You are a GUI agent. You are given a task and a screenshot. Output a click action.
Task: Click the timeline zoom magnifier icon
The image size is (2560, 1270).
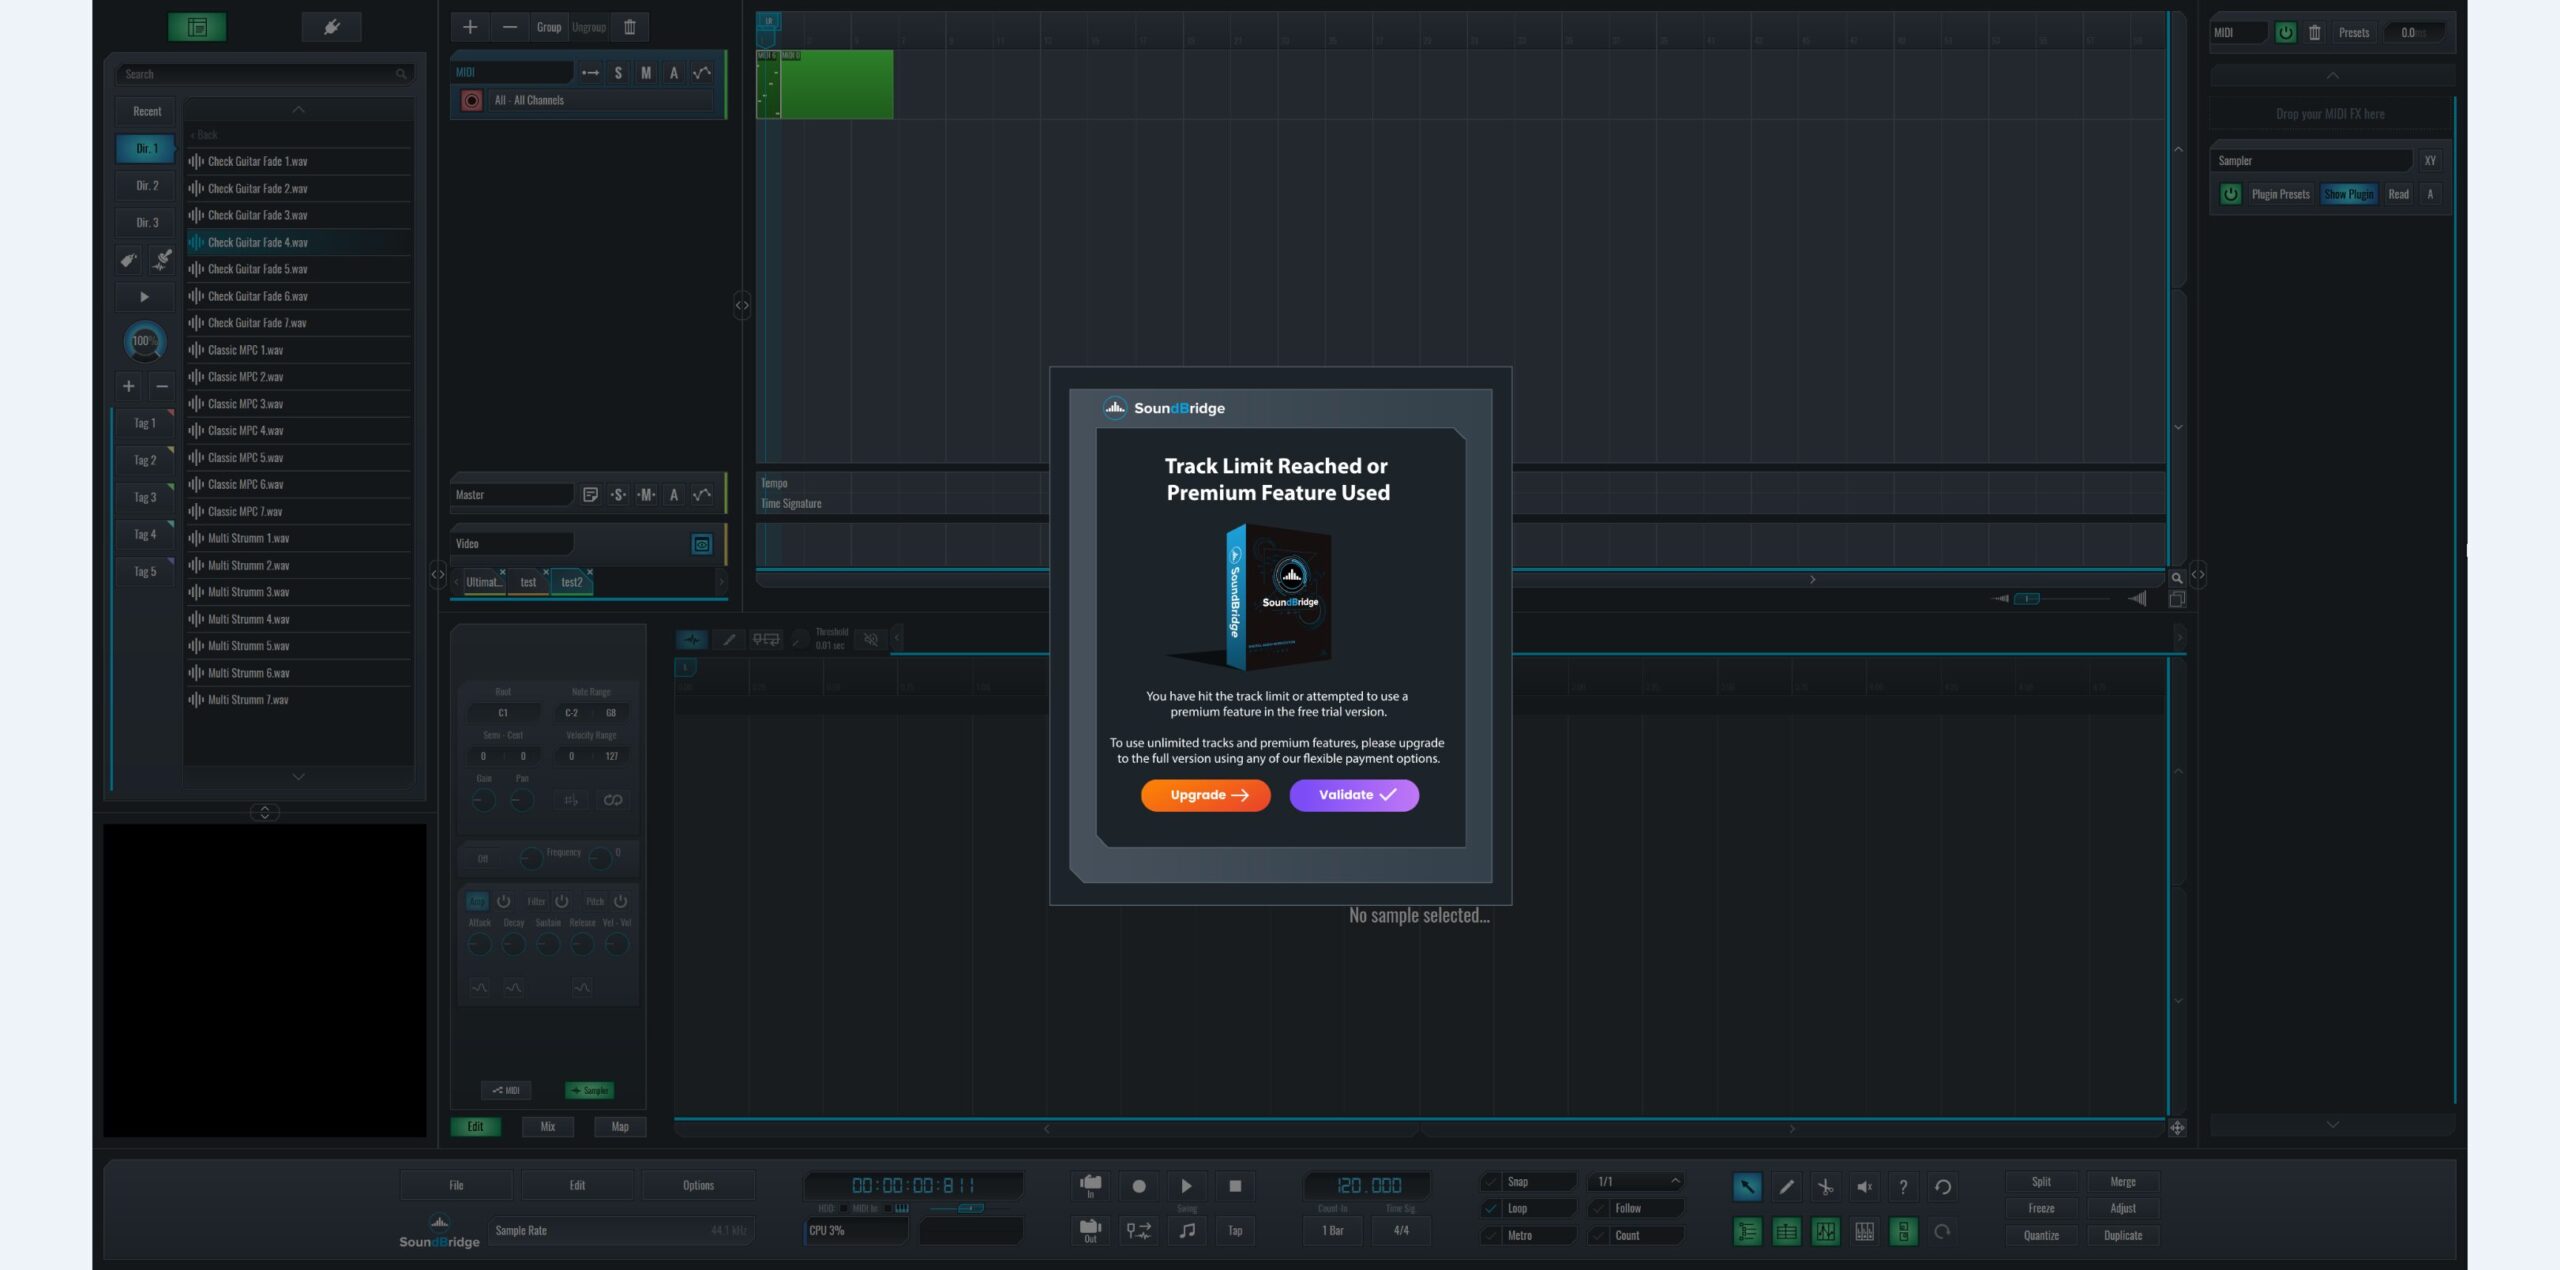[2176, 578]
